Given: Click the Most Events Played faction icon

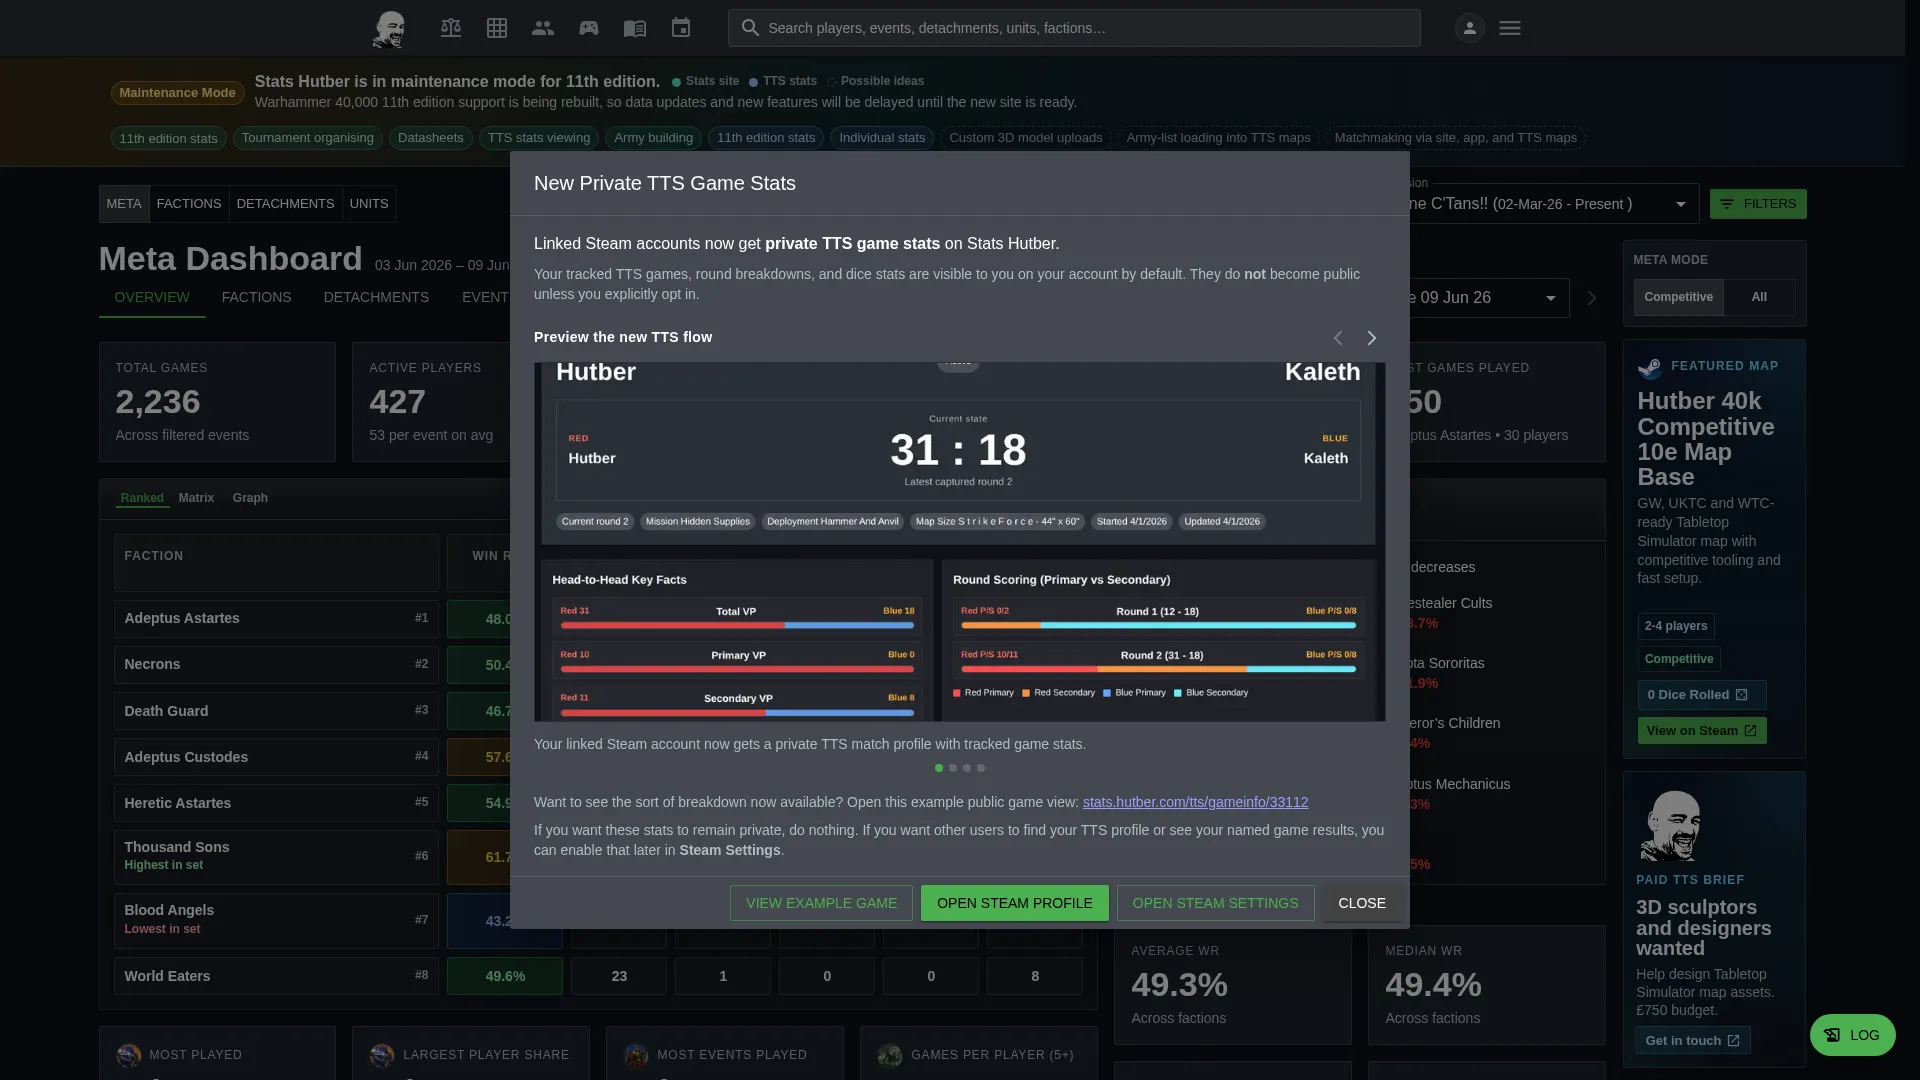Looking at the screenshot, I should pos(636,1055).
